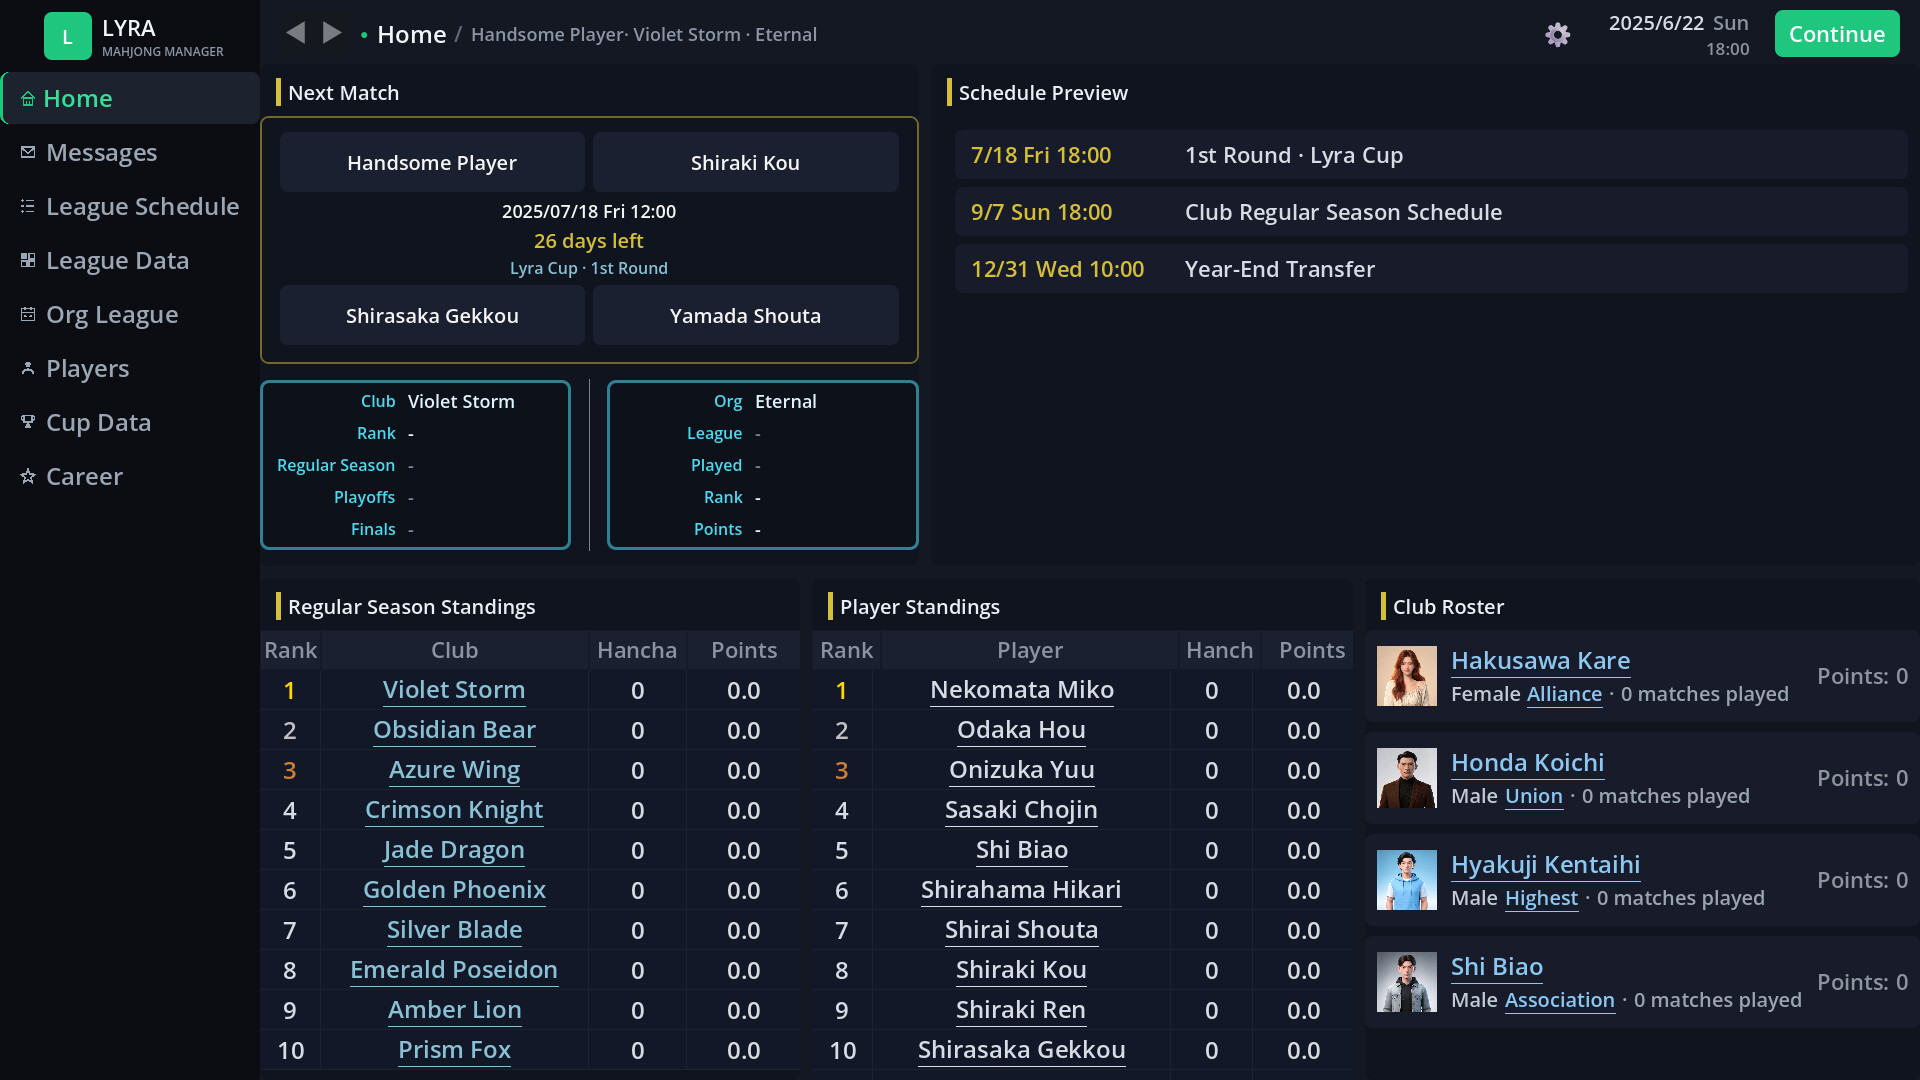Open the Messages menu item
Image resolution: width=1920 pixels, height=1080 pixels.
pos(130,152)
